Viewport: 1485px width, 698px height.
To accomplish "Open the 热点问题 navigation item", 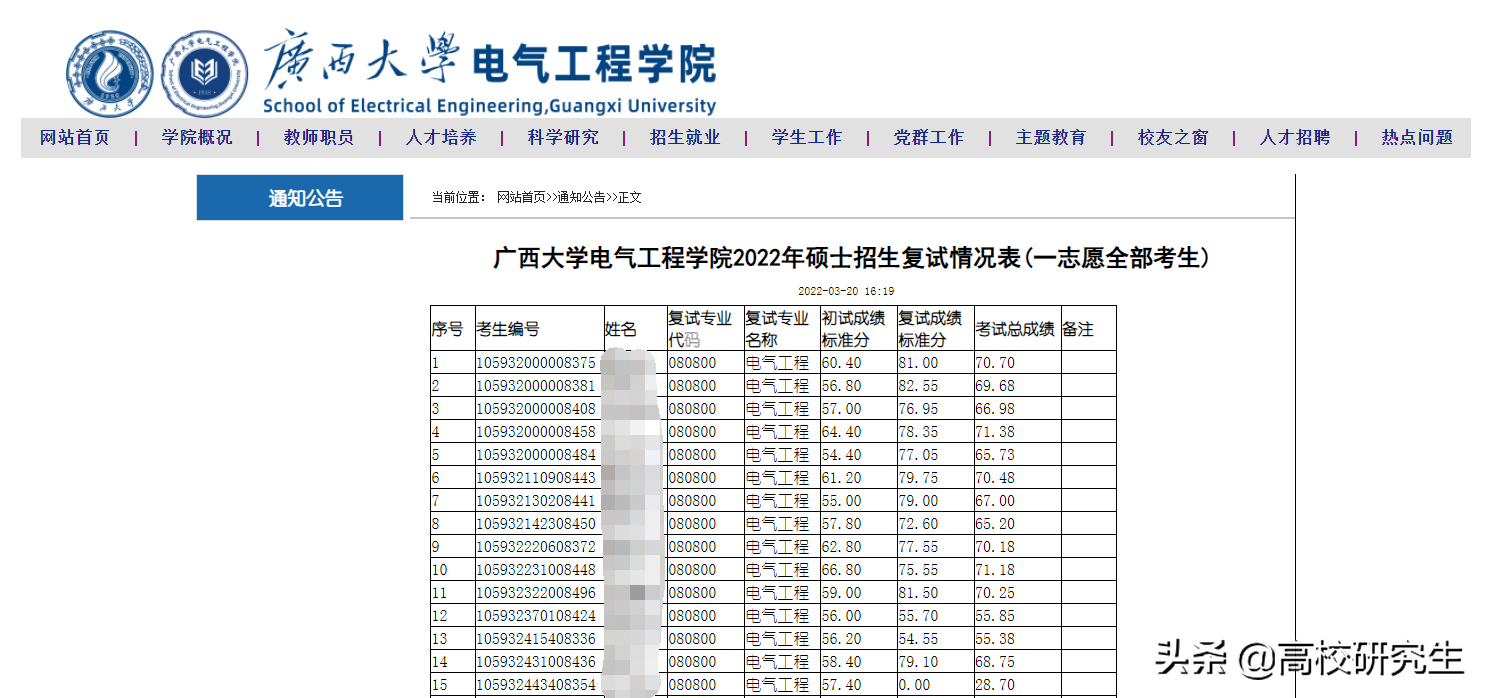I will (x=1414, y=137).
